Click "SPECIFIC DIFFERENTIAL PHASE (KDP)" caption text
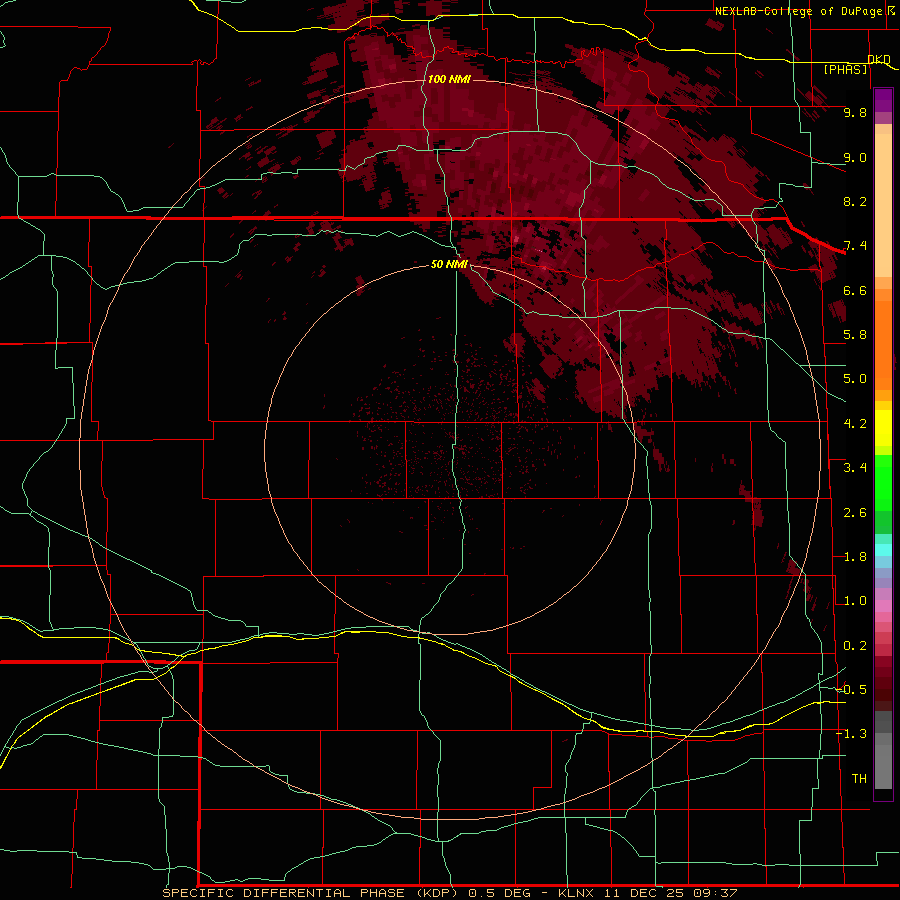900x900 pixels. tap(310, 893)
